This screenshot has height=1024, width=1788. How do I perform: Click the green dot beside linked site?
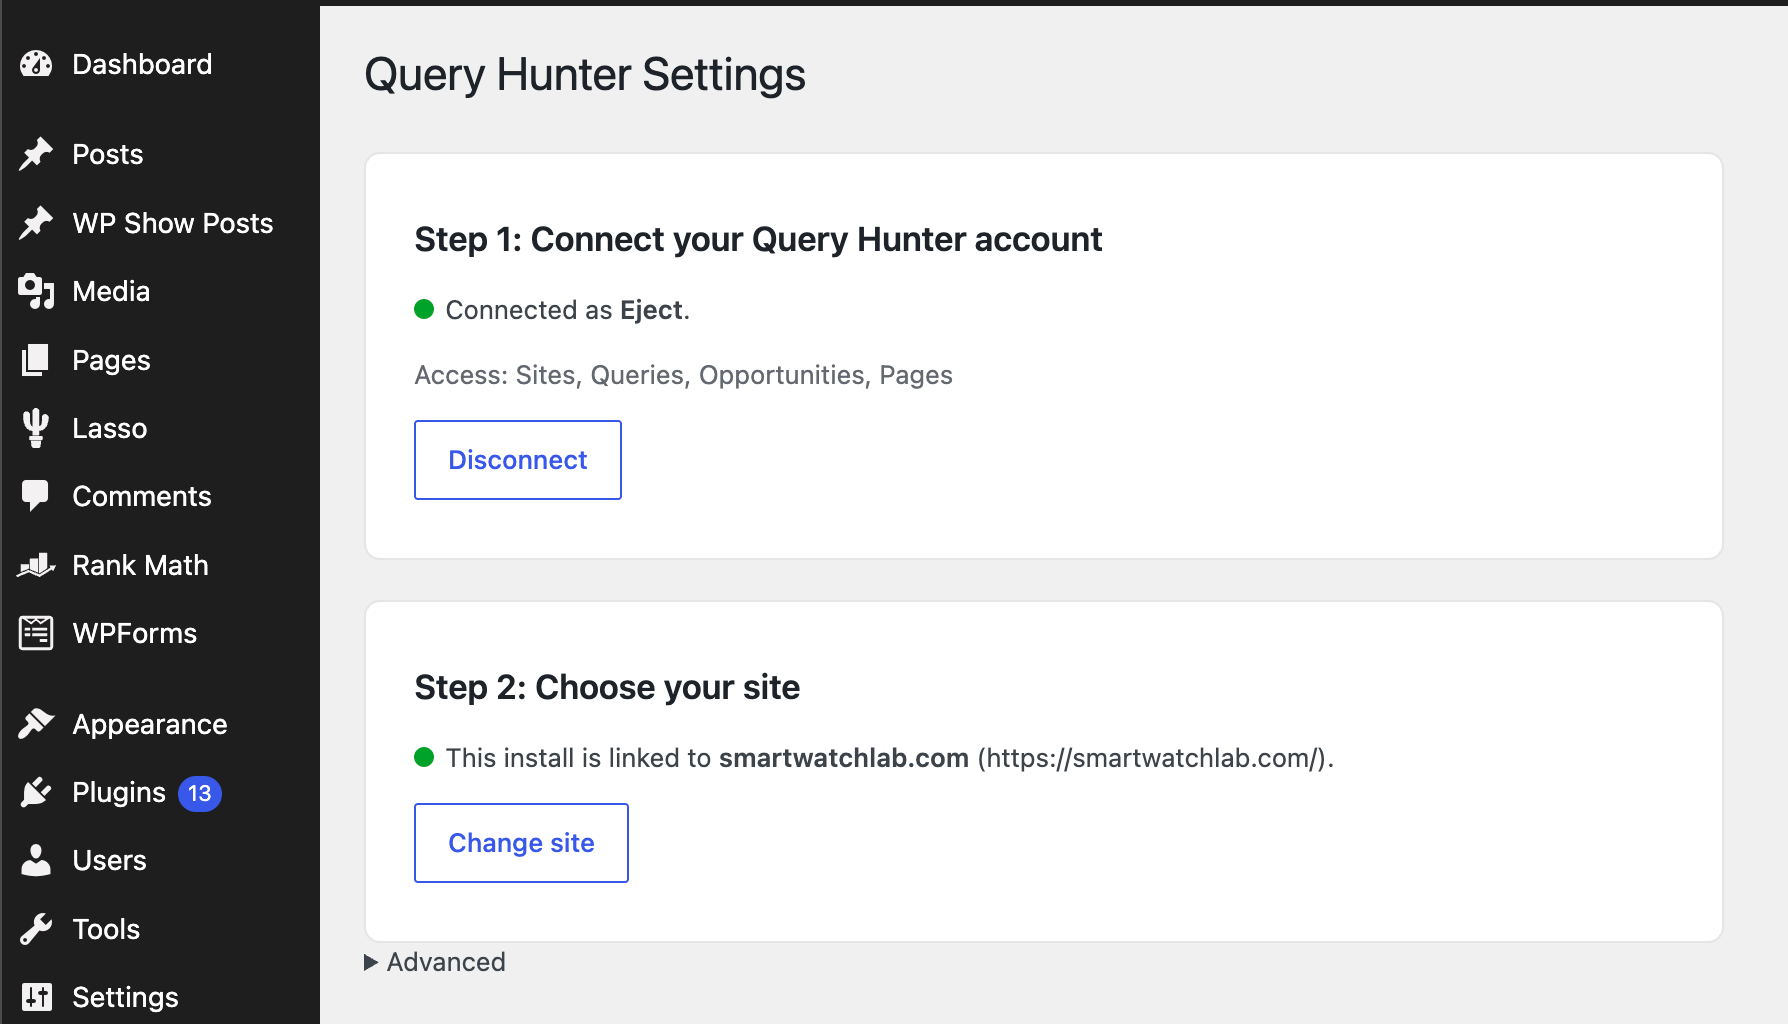424,757
